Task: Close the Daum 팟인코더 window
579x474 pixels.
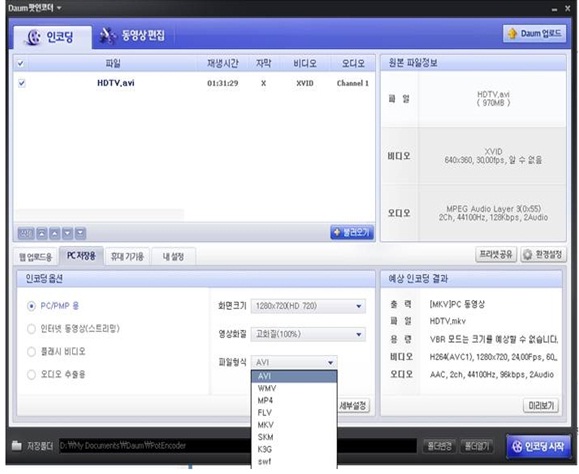Action: pyautogui.click(x=568, y=8)
